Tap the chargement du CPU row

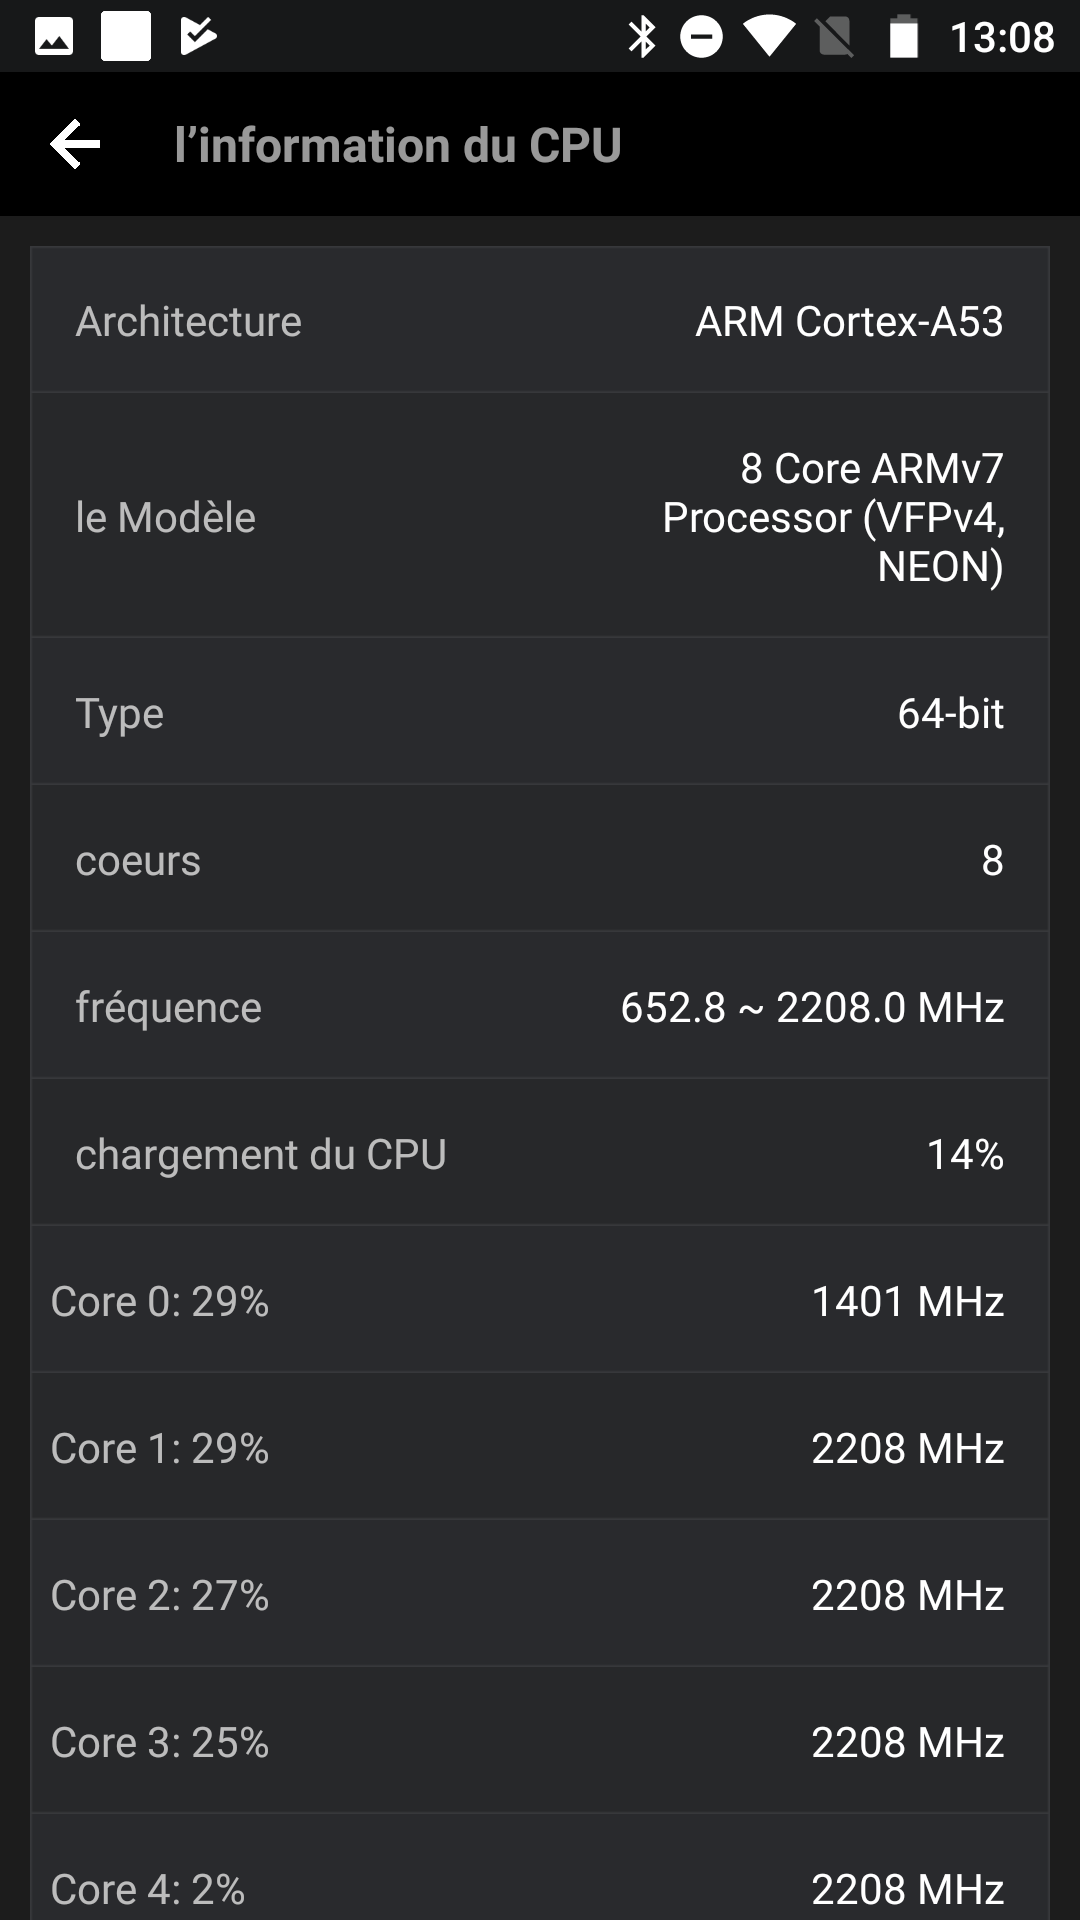click(x=540, y=1154)
